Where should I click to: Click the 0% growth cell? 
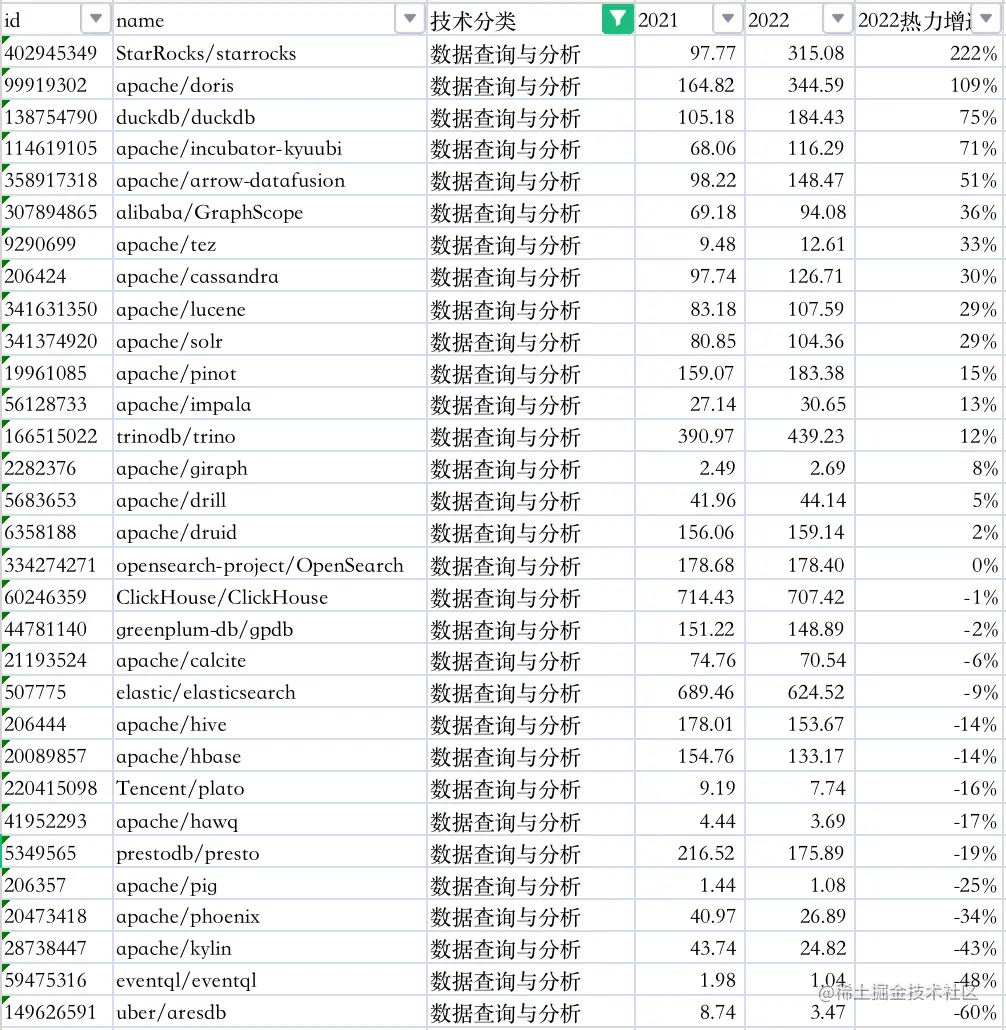pyautogui.click(x=928, y=565)
